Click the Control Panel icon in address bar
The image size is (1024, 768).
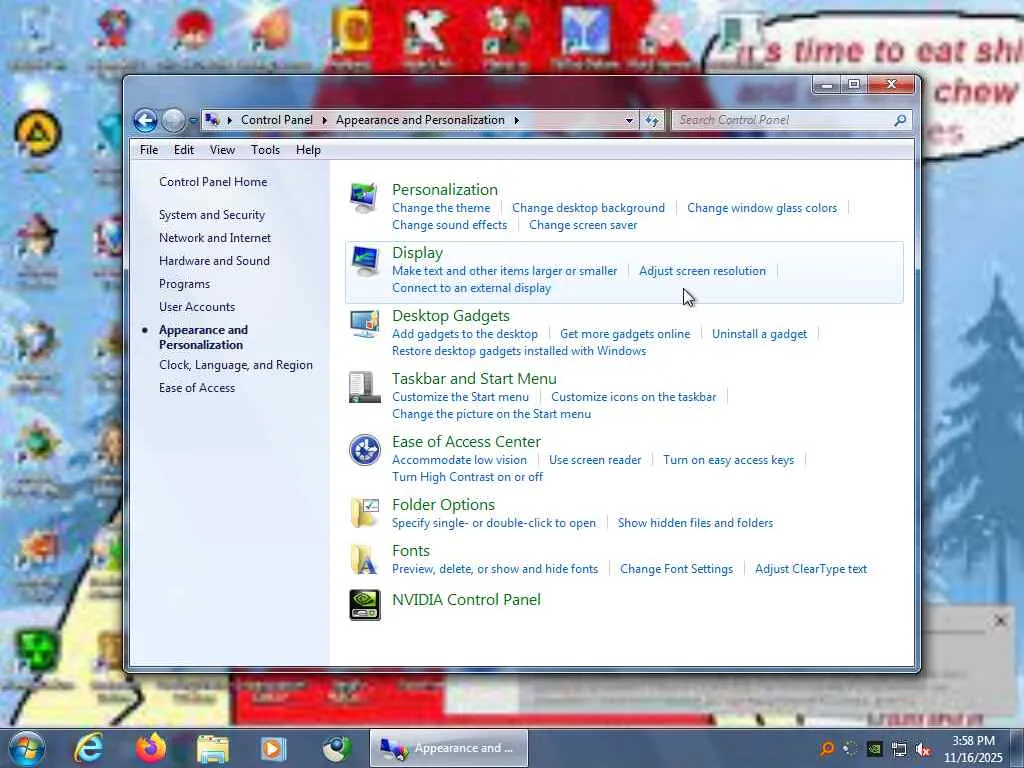(x=212, y=120)
